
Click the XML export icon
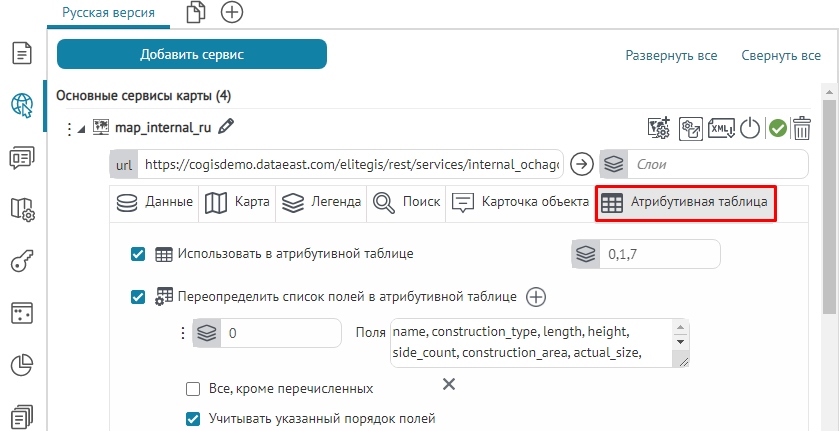tap(720, 127)
